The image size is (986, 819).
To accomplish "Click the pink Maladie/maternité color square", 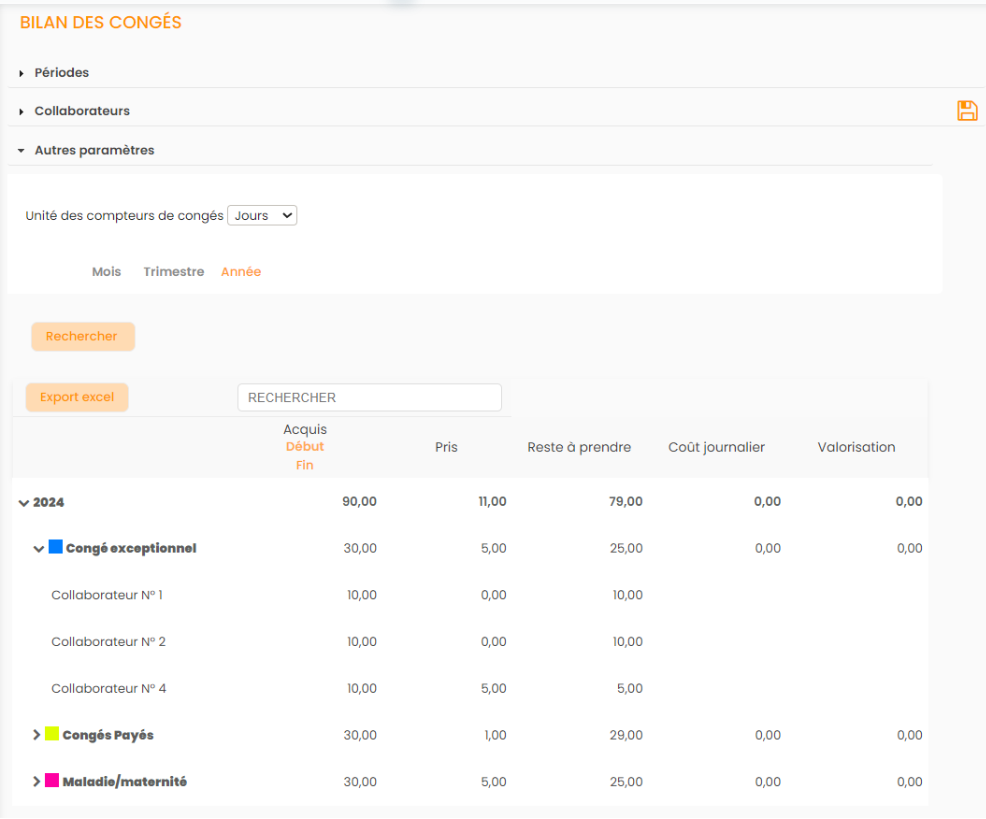I will pos(52,781).
